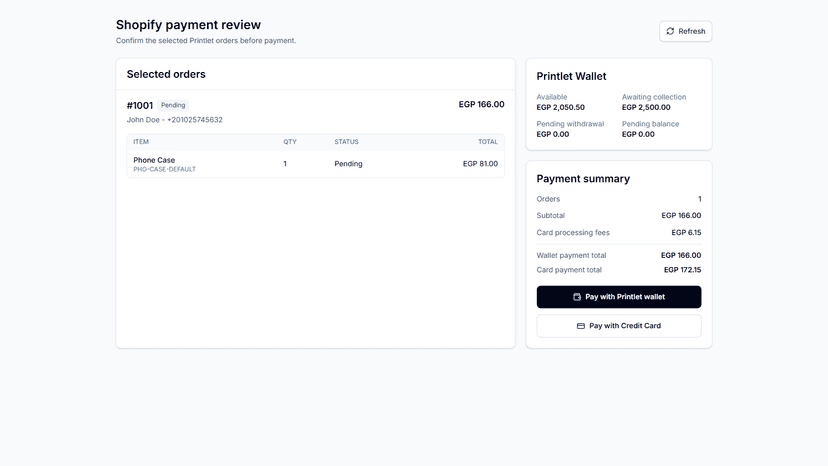Viewport: 828px width, 466px height.
Task: Click the QTY column header
Action: tap(290, 142)
